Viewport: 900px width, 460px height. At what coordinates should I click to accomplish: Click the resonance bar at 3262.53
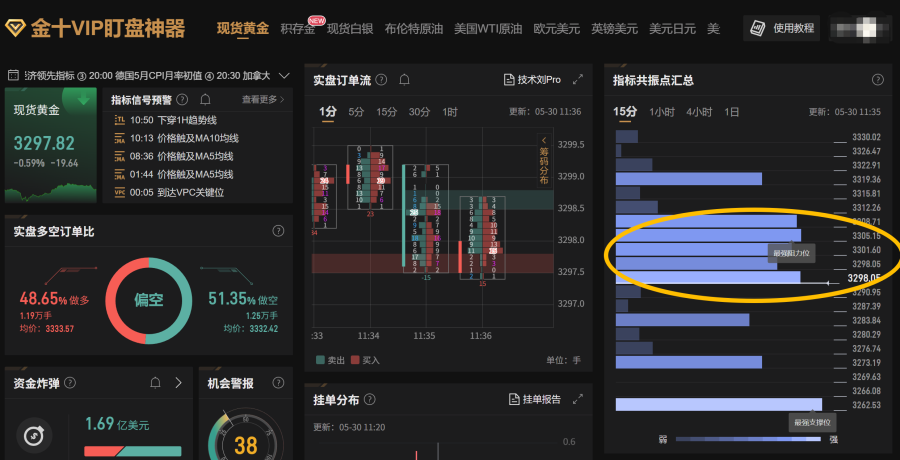point(719,404)
